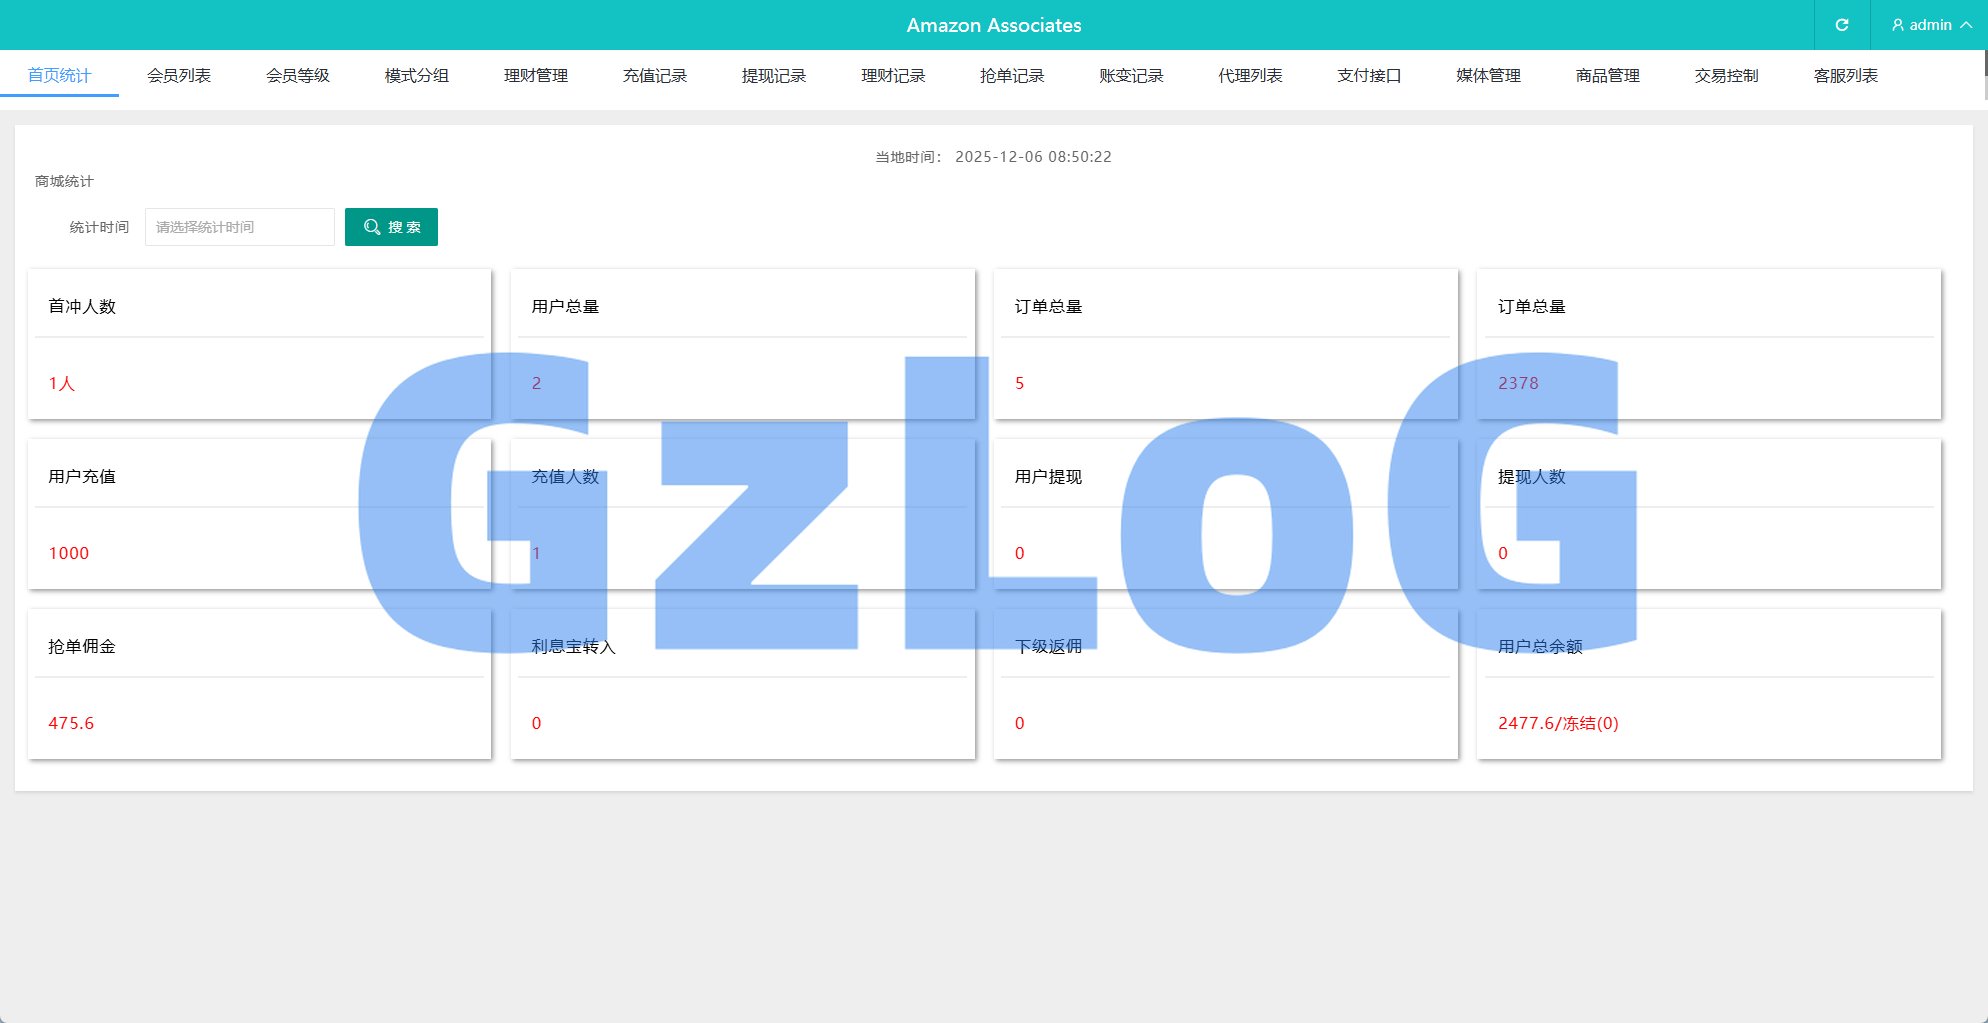Image resolution: width=1988 pixels, height=1023 pixels.
Task: Click the 搜索 search button
Action: [x=391, y=227]
